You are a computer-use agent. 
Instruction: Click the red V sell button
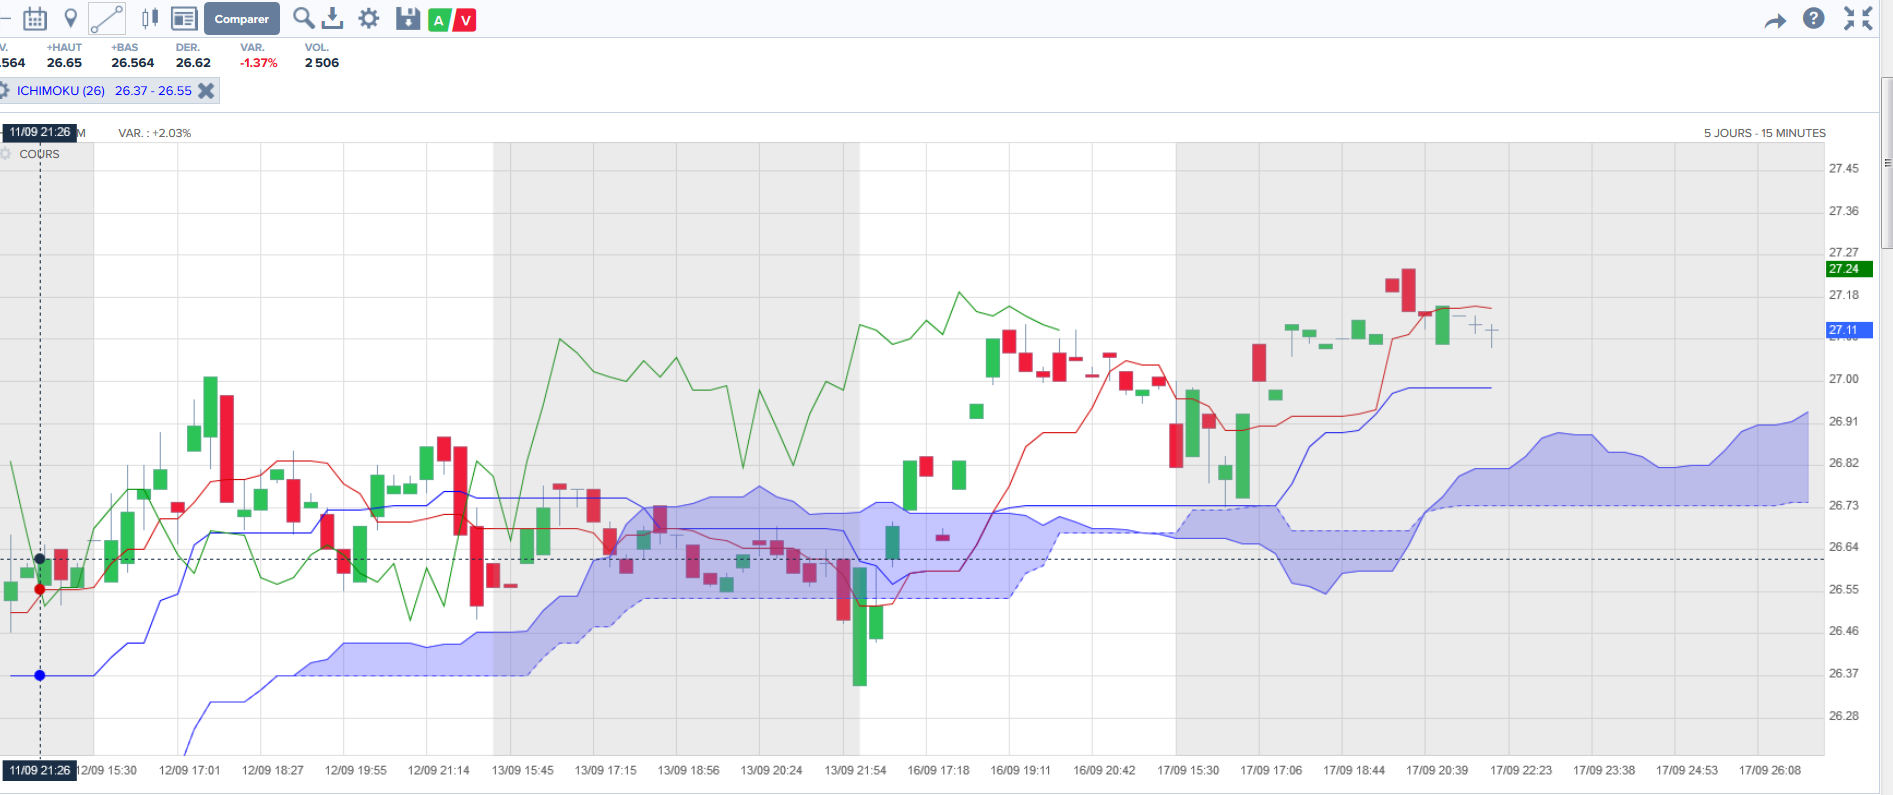pos(465,19)
